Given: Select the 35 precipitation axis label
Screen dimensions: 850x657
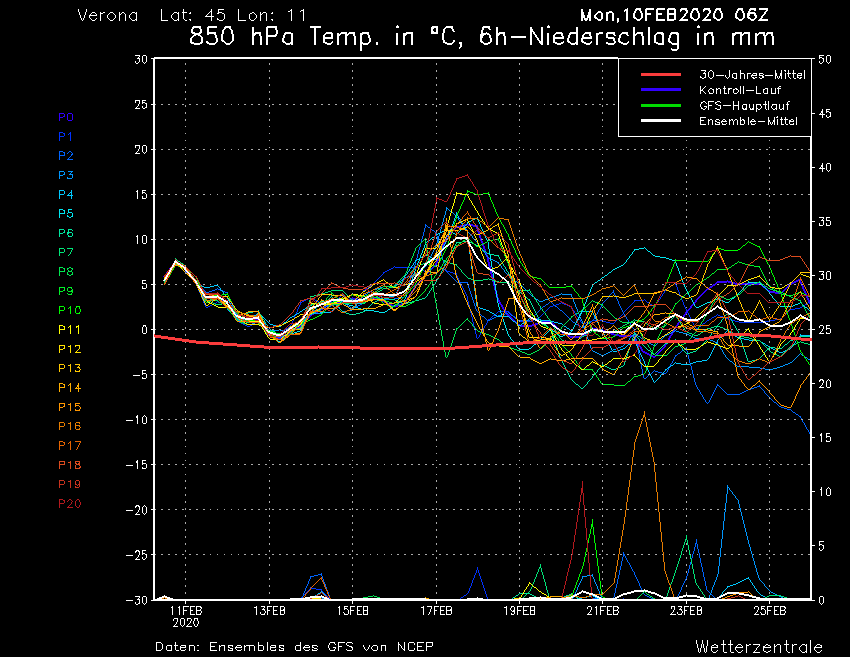Looking at the screenshot, I should click(825, 222).
